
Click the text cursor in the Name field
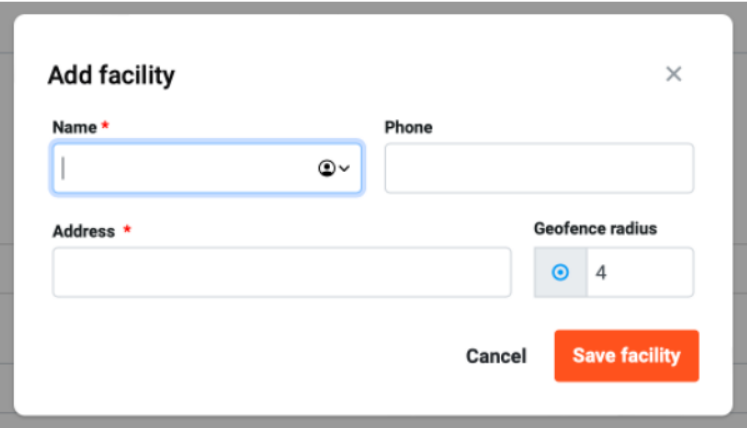[63, 168]
